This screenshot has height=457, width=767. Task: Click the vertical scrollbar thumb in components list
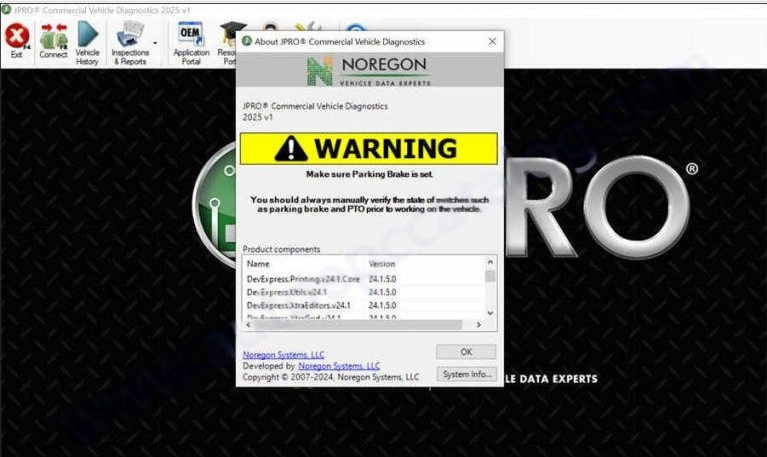(x=490, y=276)
